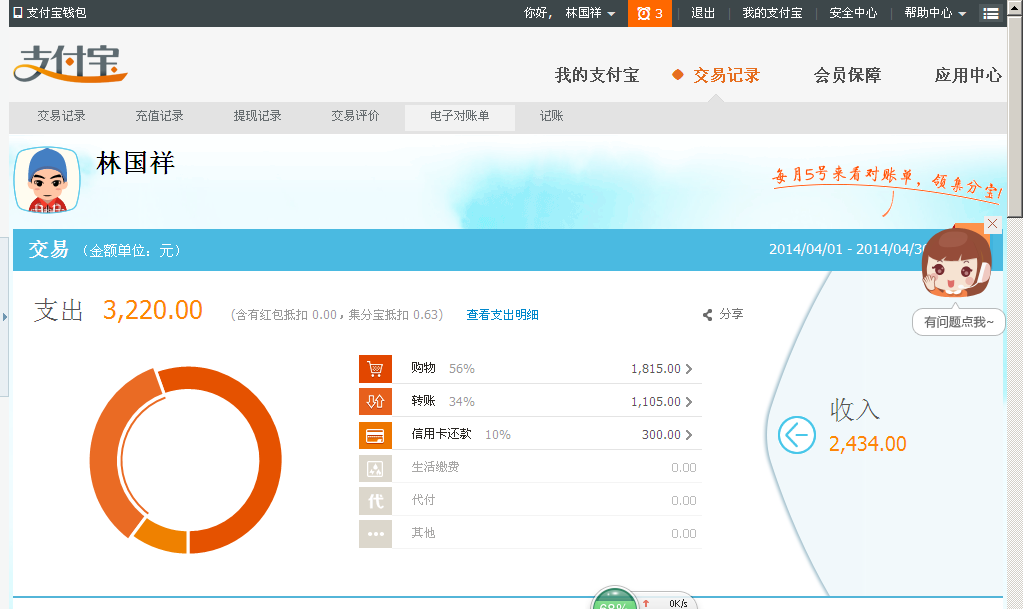Switch to the 电子对账单 tab

pyautogui.click(x=459, y=116)
